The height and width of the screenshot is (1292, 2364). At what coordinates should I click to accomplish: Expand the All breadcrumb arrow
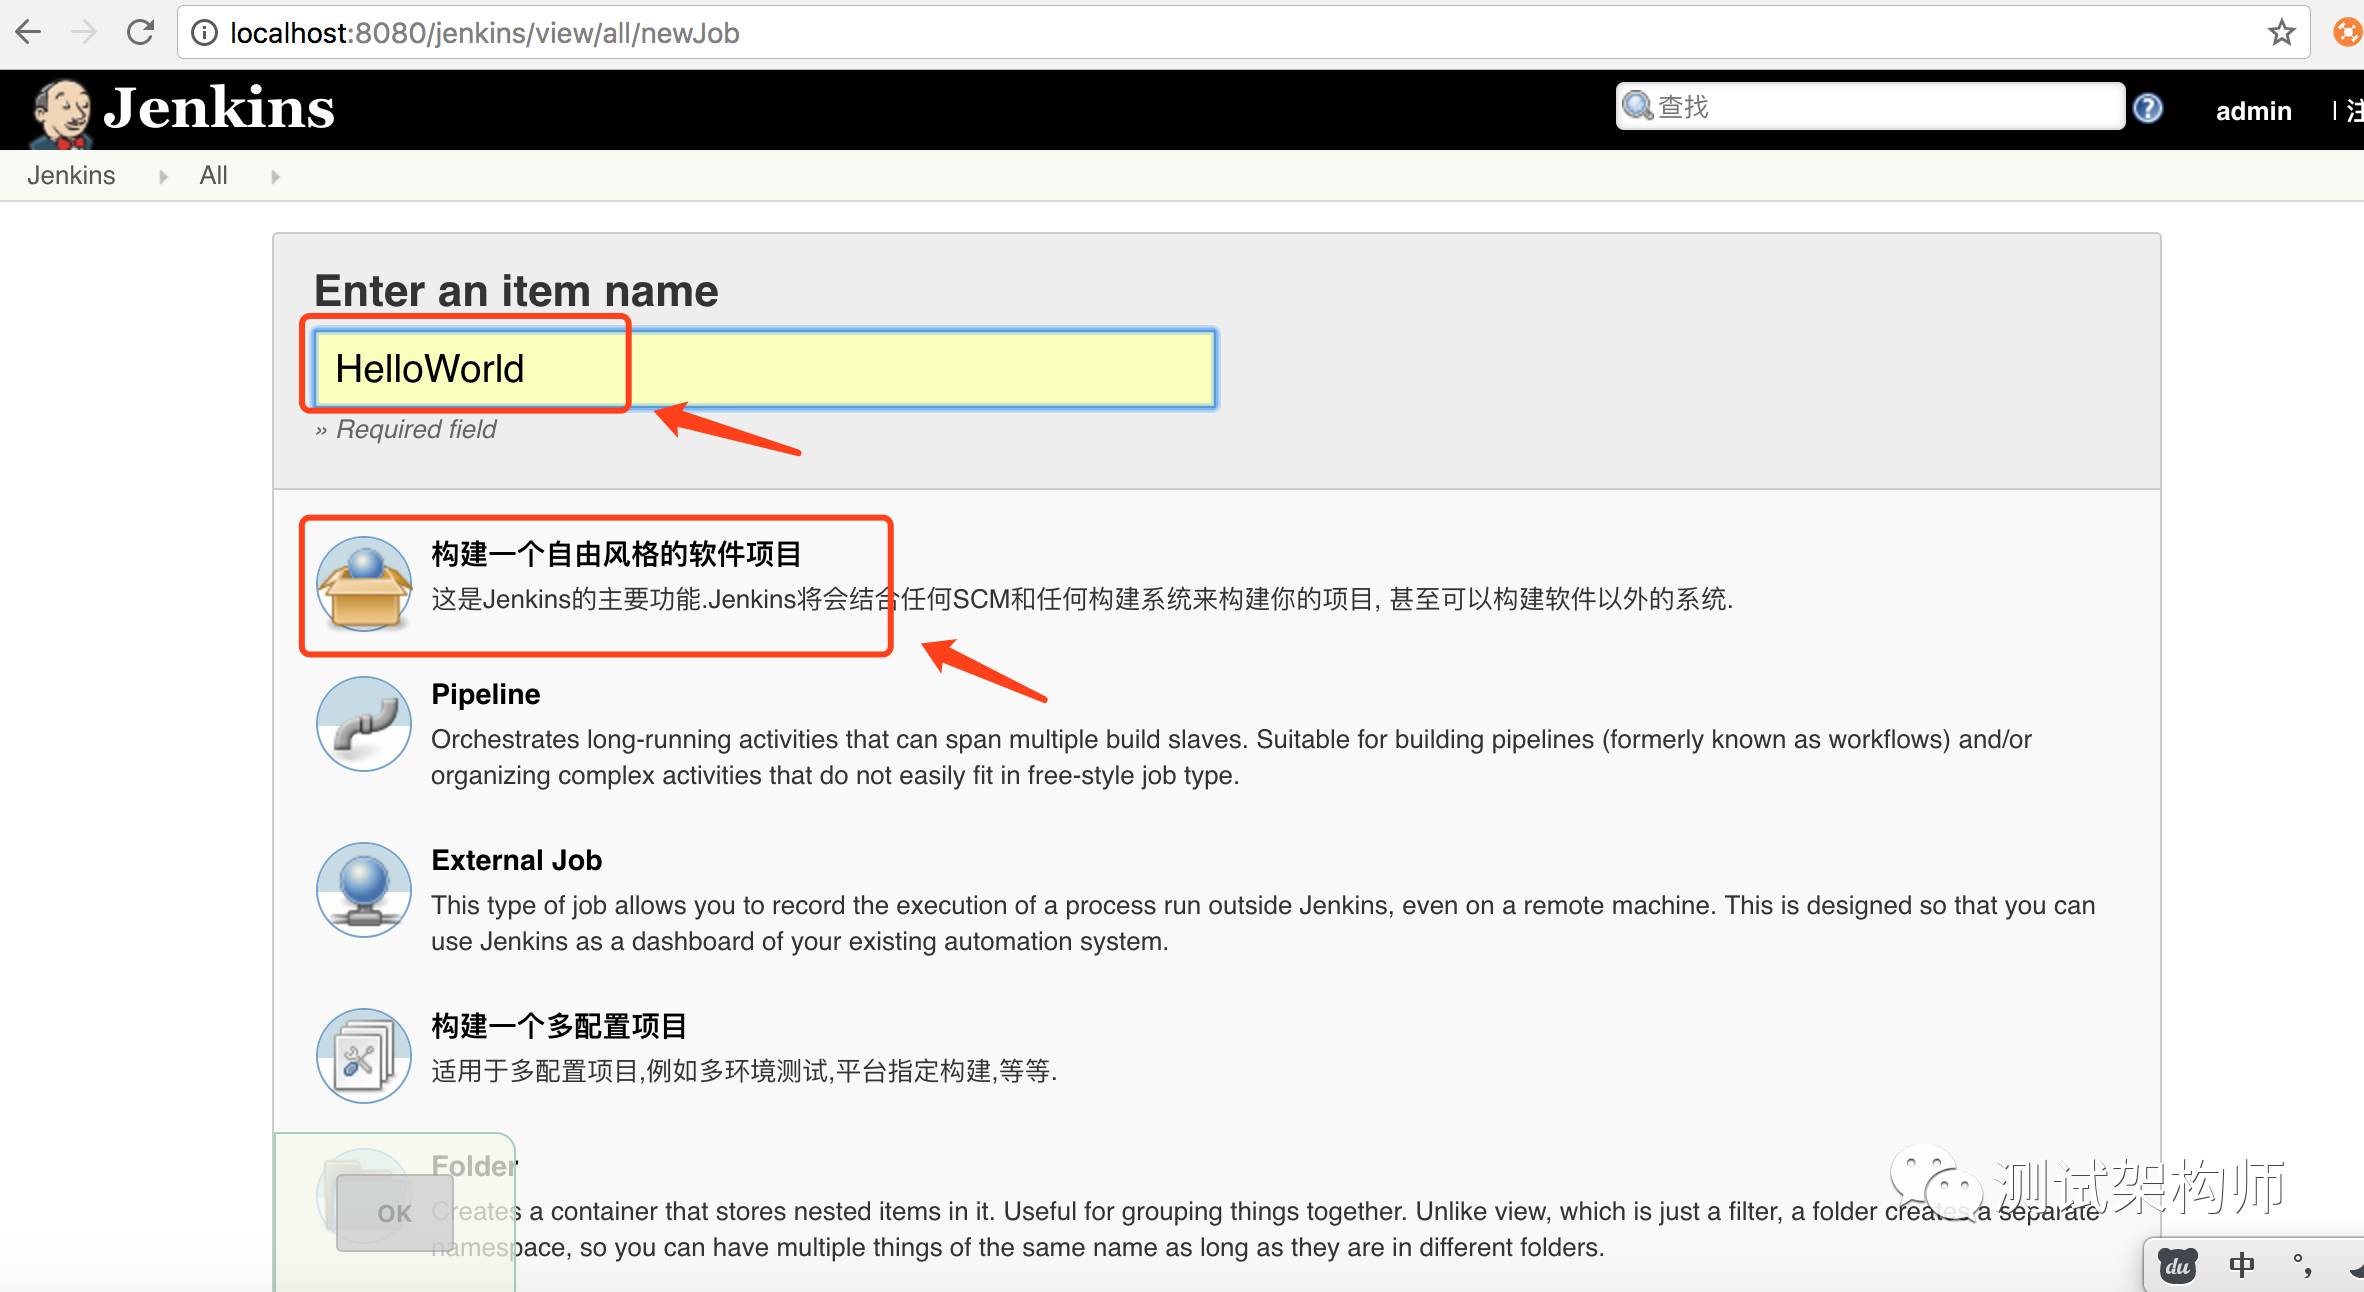point(275,177)
